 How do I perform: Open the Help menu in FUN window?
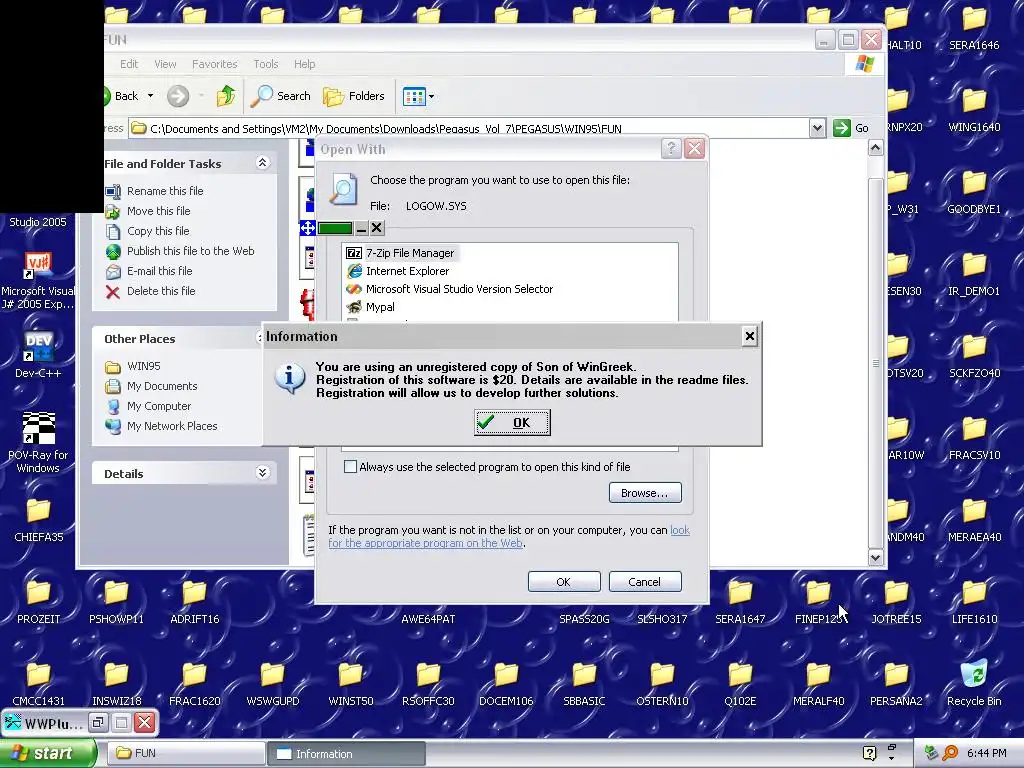(304, 64)
